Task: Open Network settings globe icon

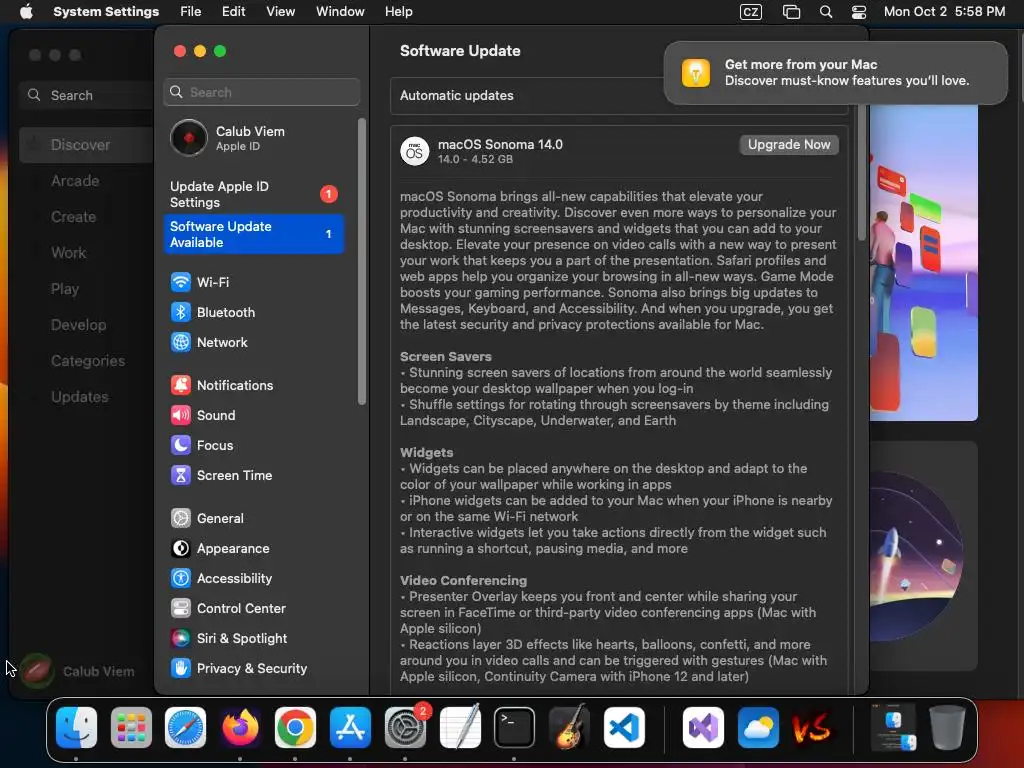Action: [x=180, y=342]
